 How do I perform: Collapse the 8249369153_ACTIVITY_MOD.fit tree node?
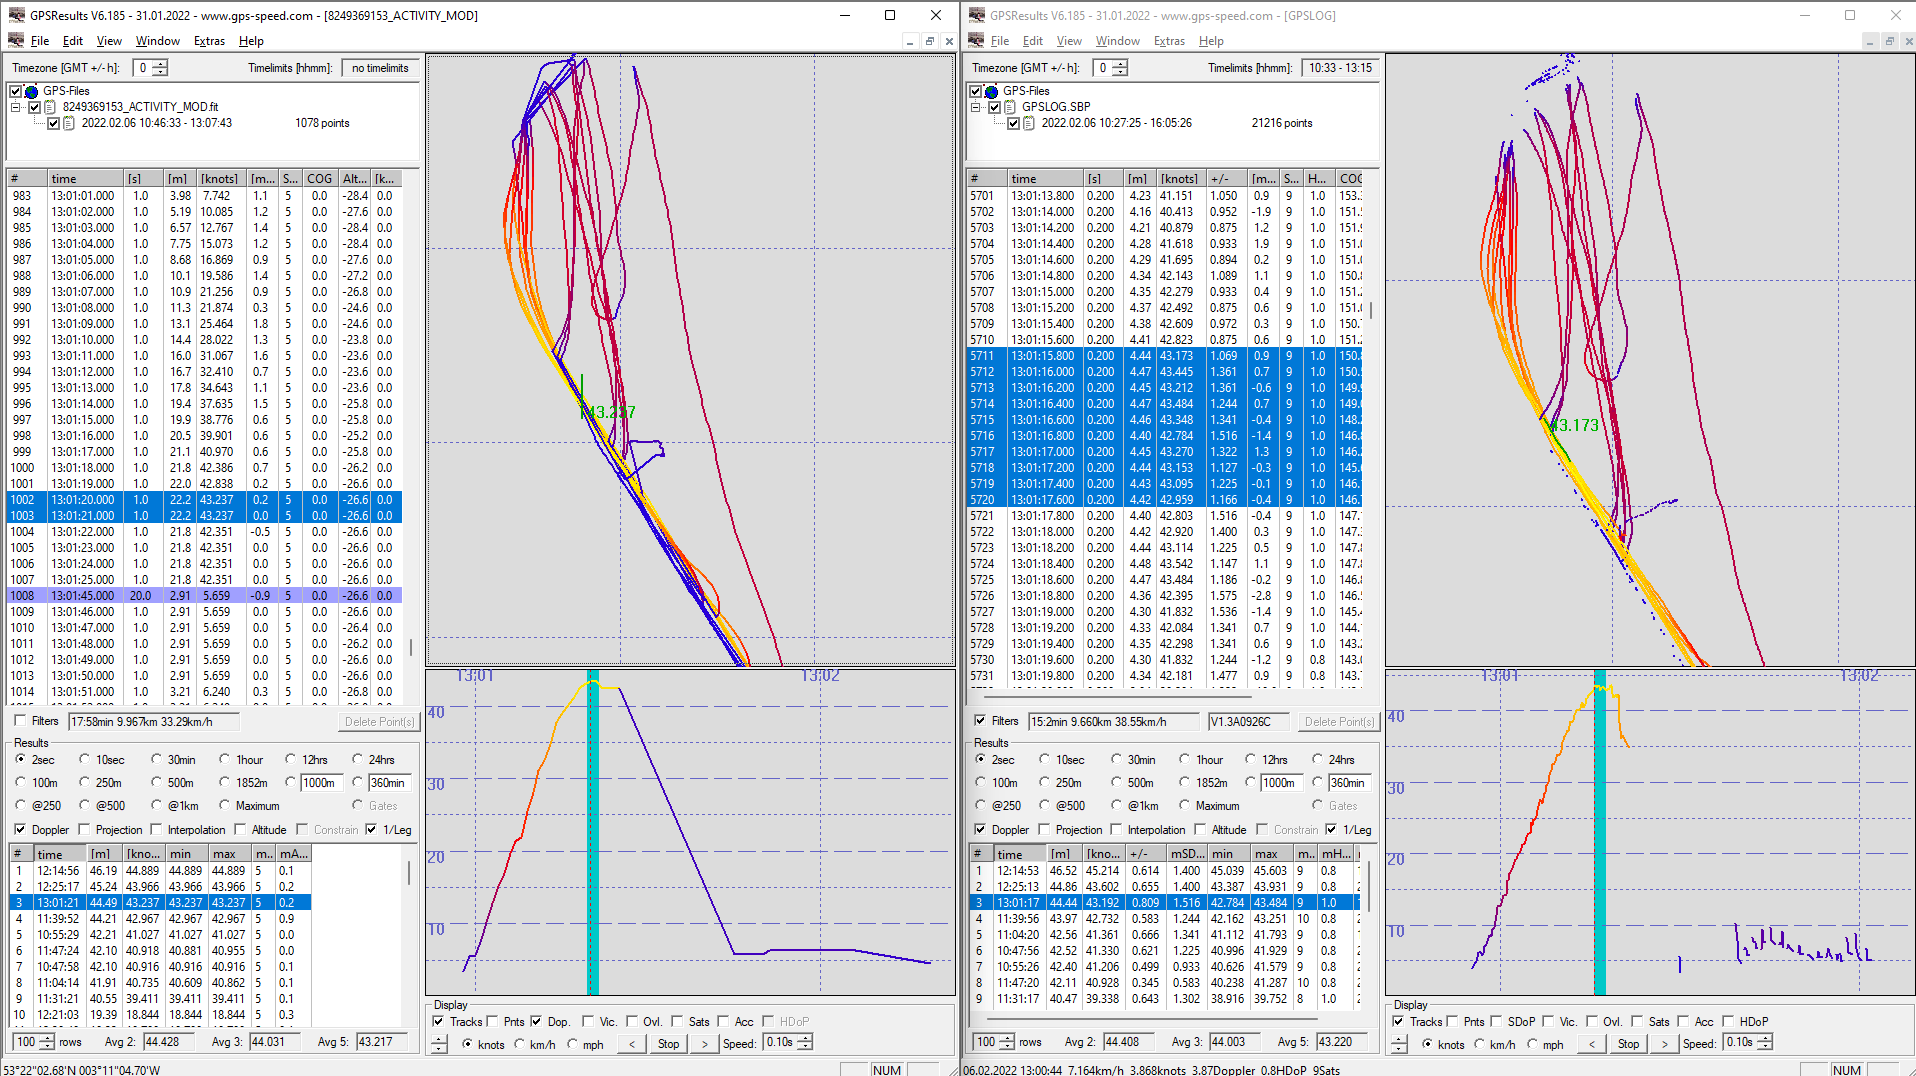16,107
